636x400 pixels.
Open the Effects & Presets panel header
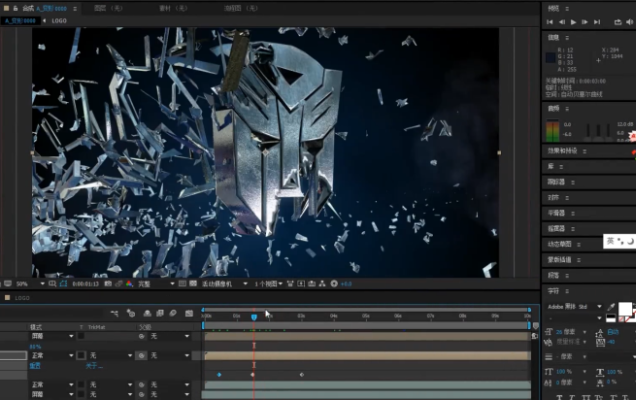(560, 151)
